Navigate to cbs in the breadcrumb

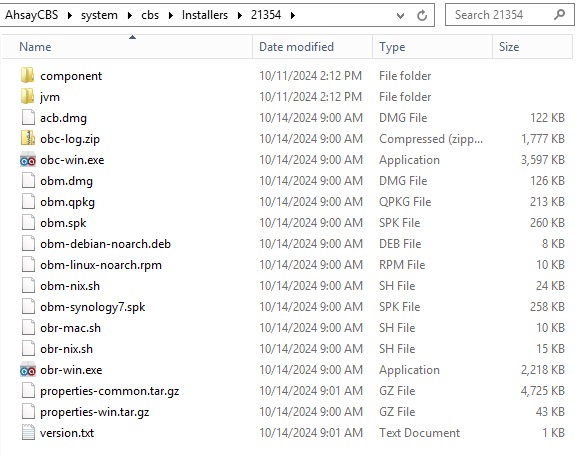[x=150, y=15]
